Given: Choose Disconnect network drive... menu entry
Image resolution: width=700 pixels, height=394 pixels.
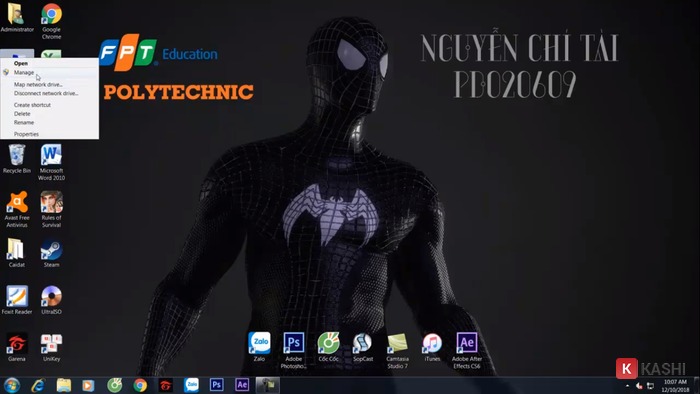Looking at the screenshot, I should tap(50, 93).
